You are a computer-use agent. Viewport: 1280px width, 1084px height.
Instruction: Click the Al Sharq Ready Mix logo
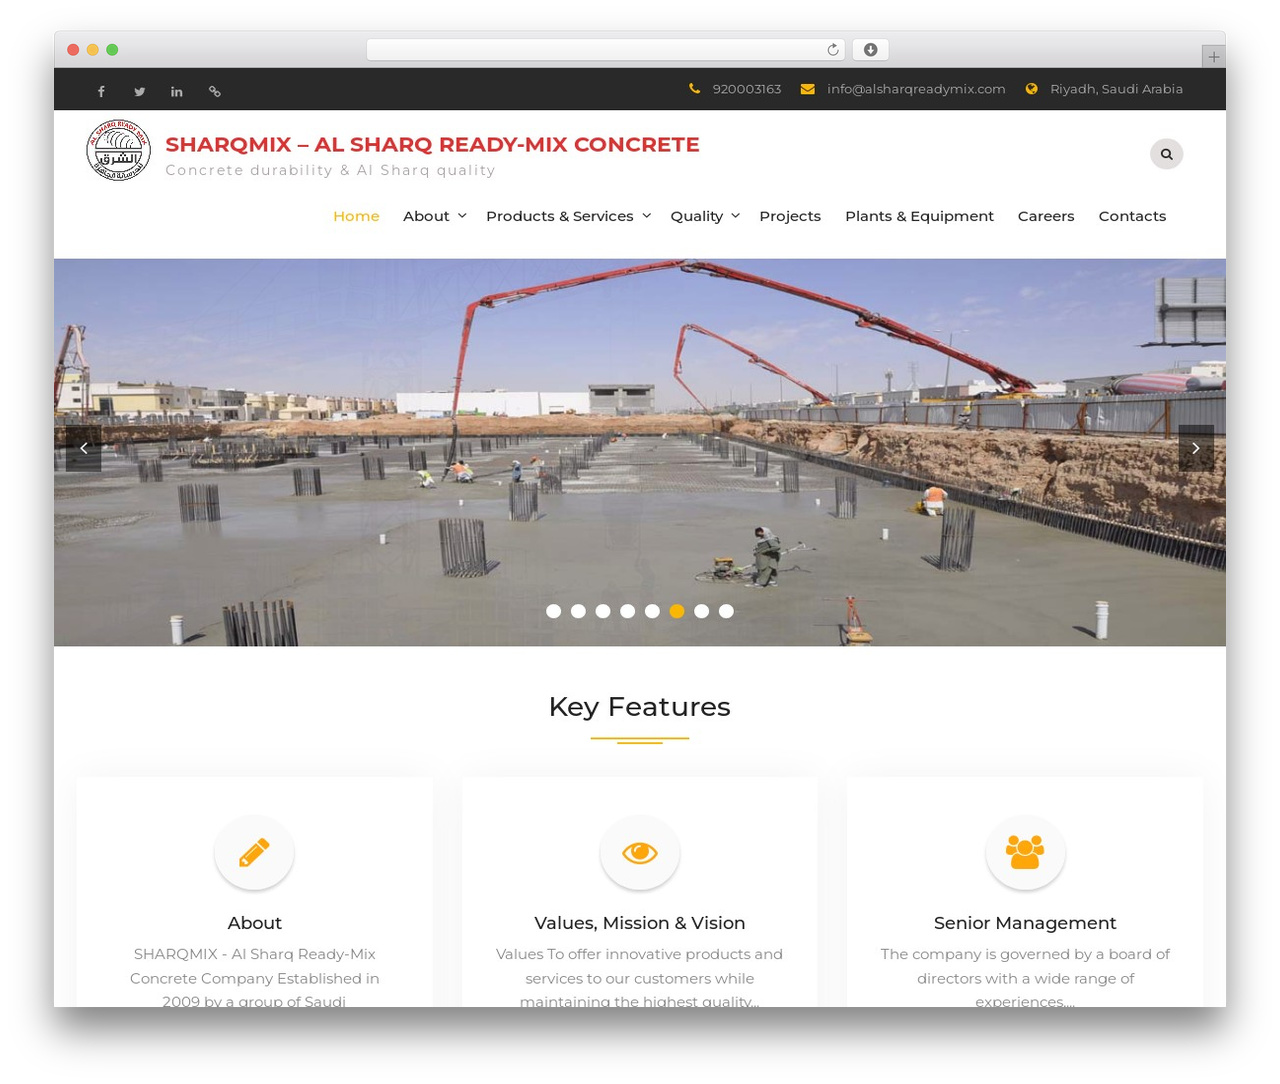point(118,150)
